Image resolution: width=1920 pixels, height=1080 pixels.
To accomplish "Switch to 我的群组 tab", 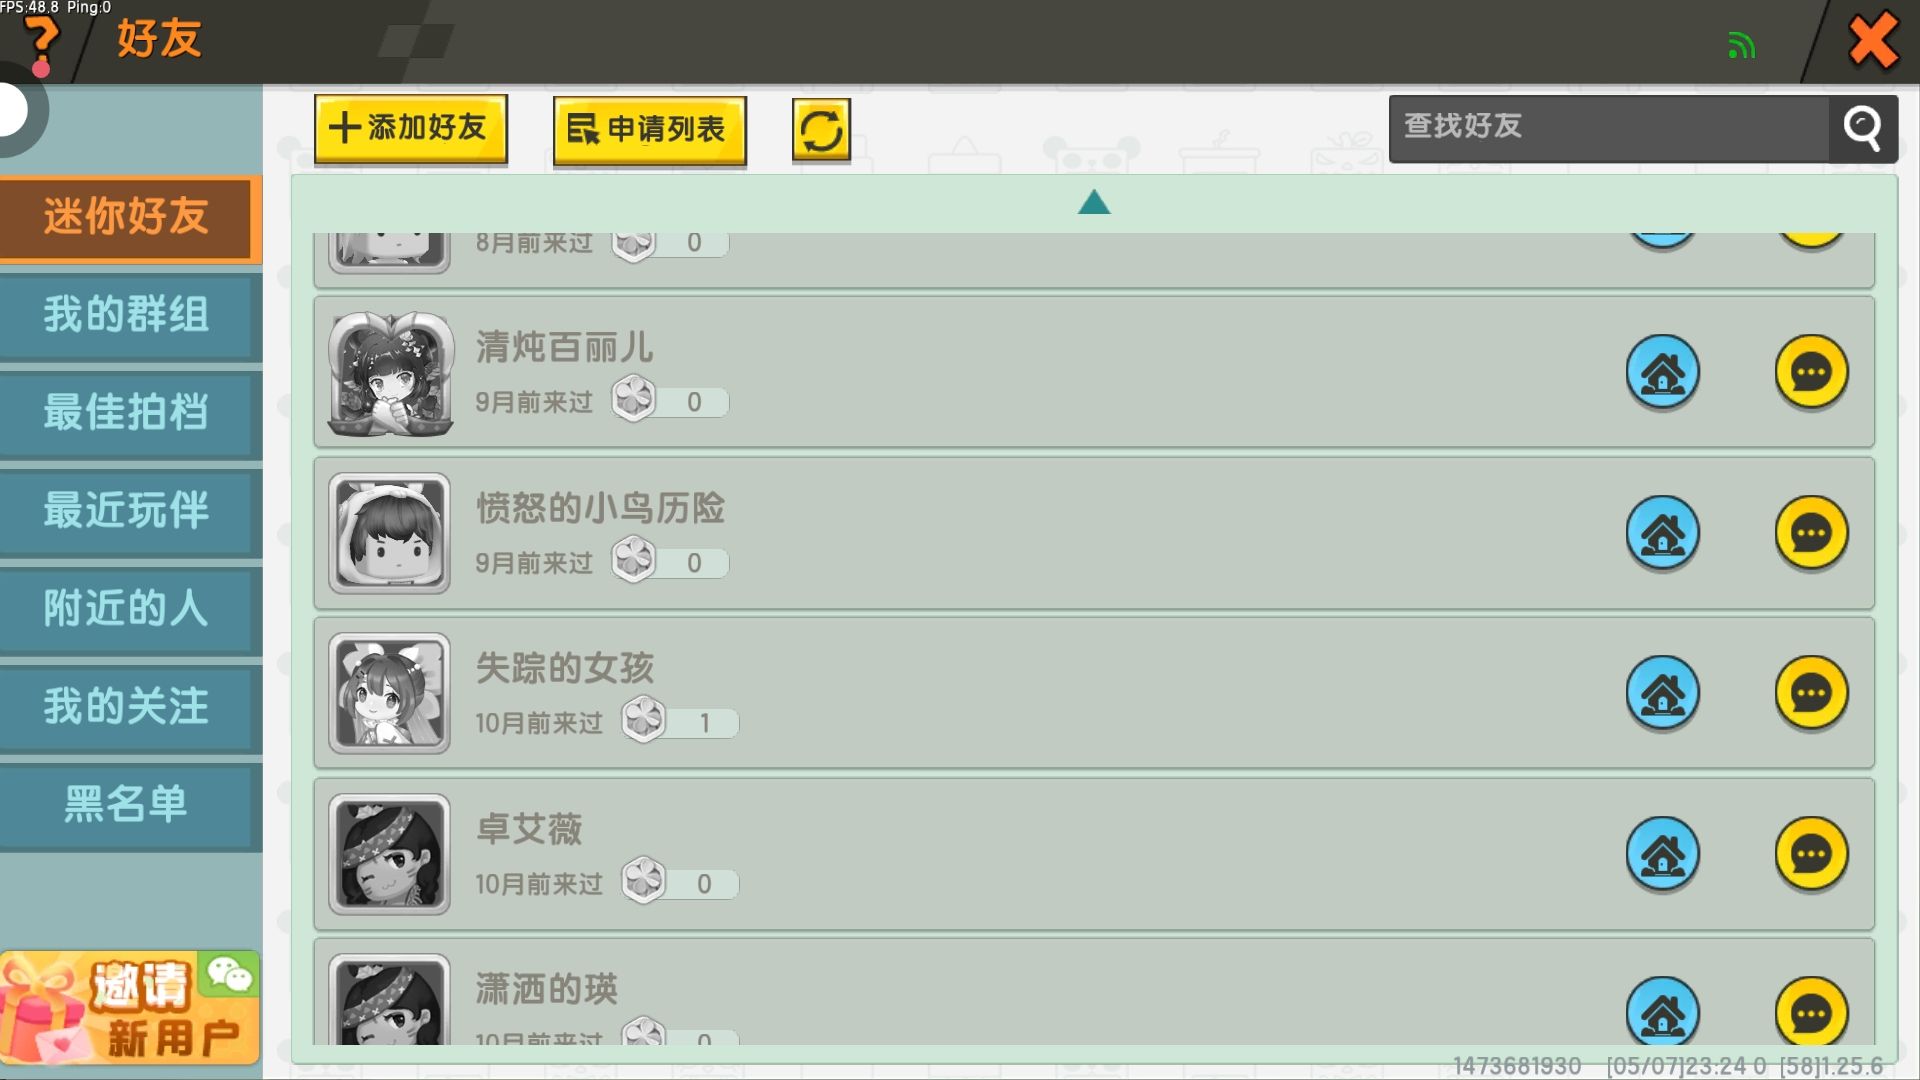I will 127,315.
